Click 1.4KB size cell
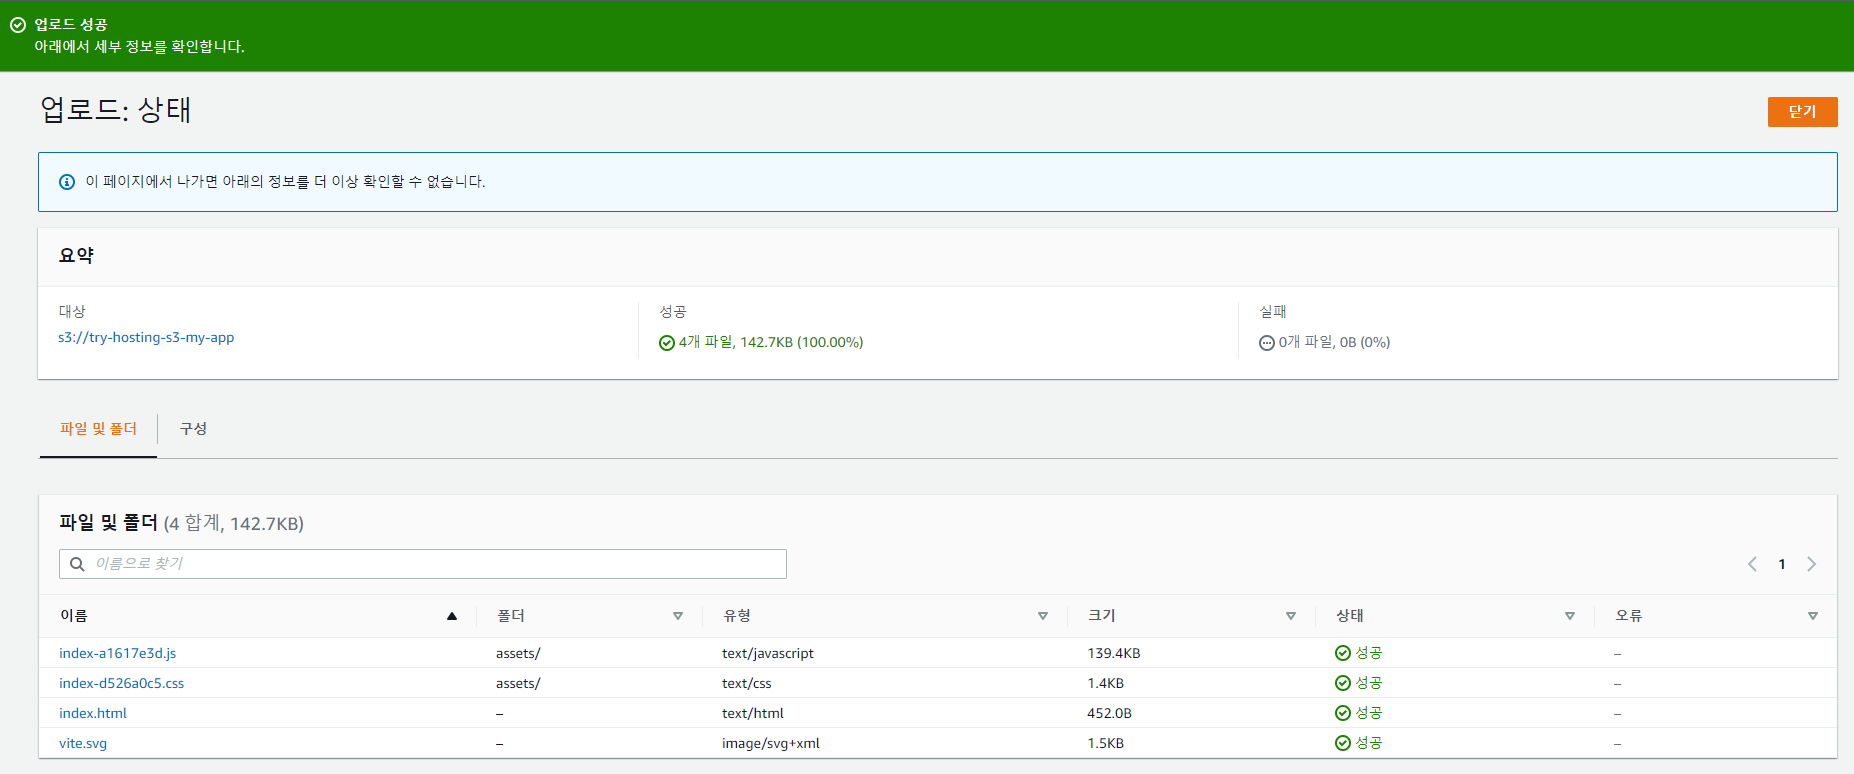Screen dimensions: 1854x774 1106,683
